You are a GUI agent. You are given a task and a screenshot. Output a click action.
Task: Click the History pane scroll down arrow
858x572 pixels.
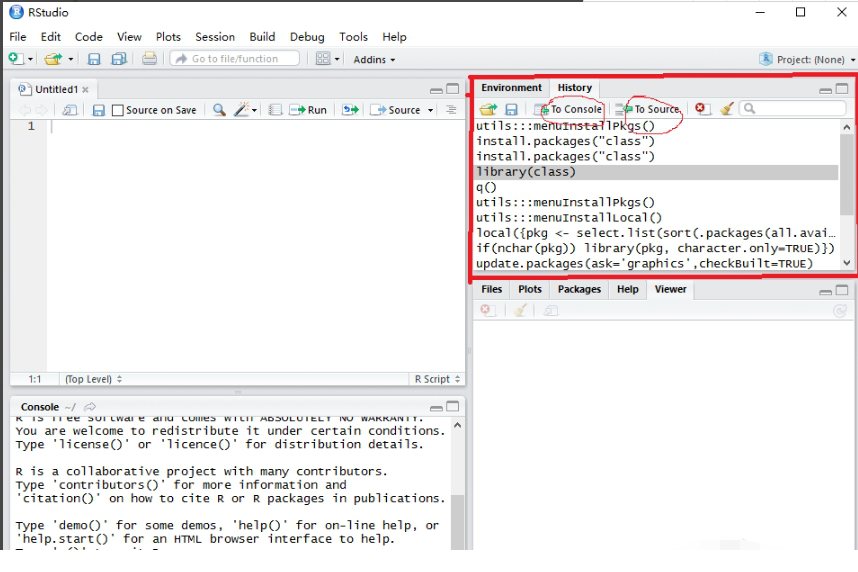pyautogui.click(x=847, y=263)
